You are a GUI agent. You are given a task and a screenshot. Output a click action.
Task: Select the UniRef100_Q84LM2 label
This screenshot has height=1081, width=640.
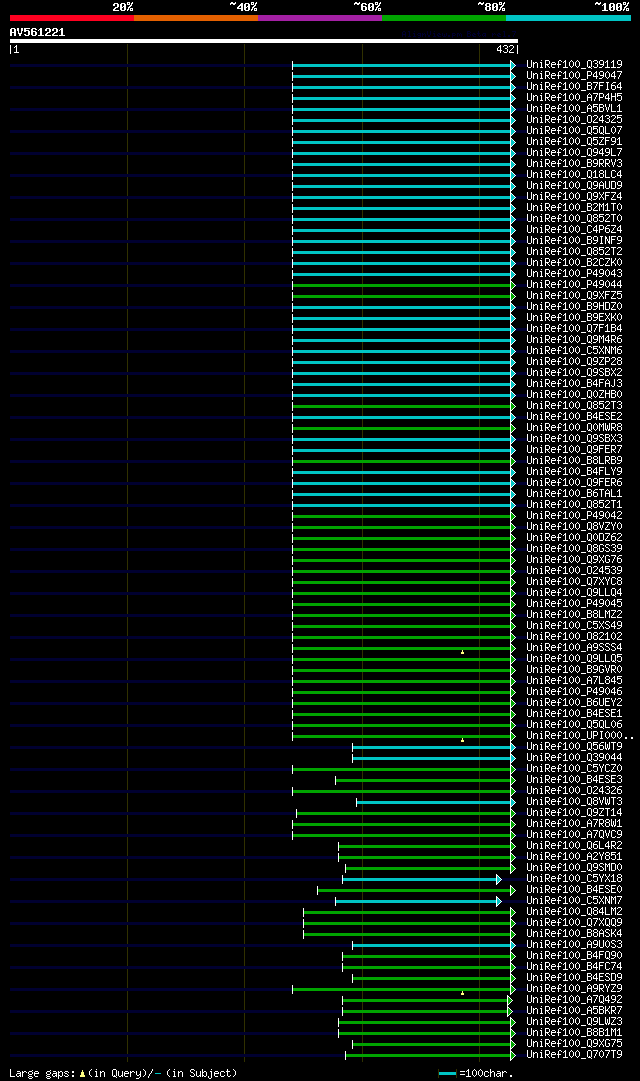pos(574,912)
